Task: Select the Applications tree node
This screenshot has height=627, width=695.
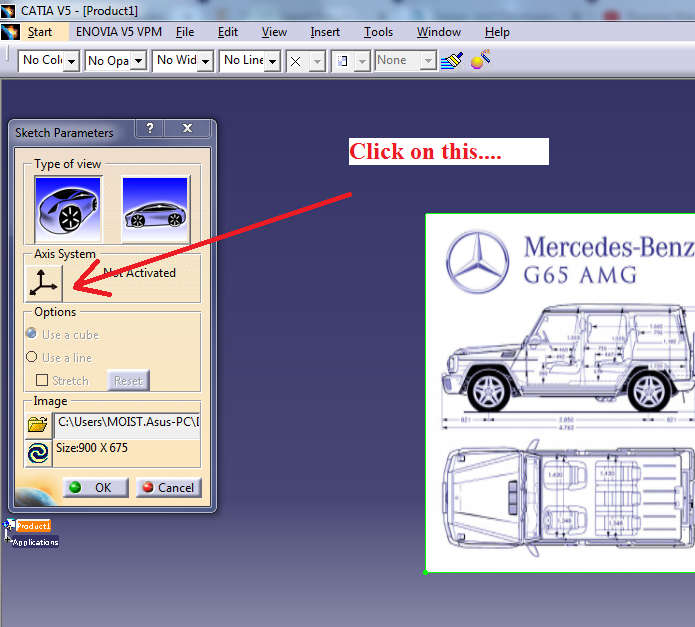Action: pyautogui.click(x=35, y=542)
